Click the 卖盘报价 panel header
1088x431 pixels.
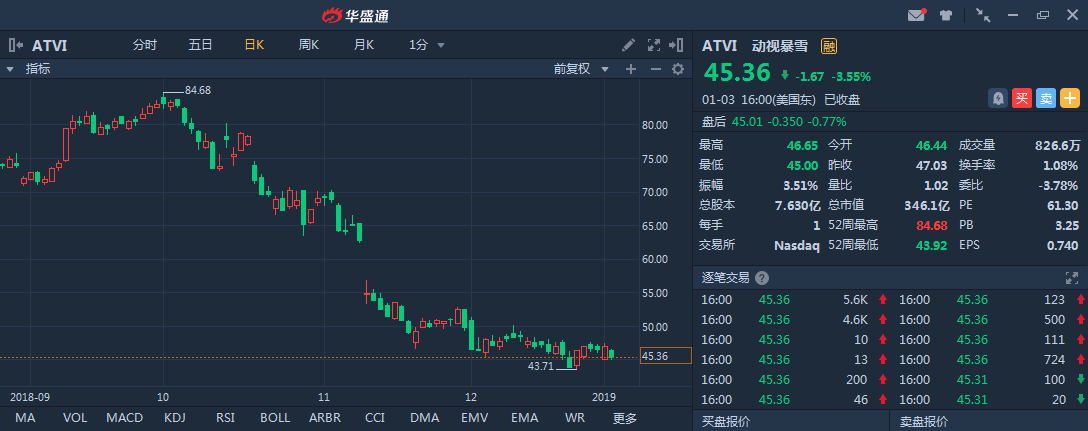(924, 421)
